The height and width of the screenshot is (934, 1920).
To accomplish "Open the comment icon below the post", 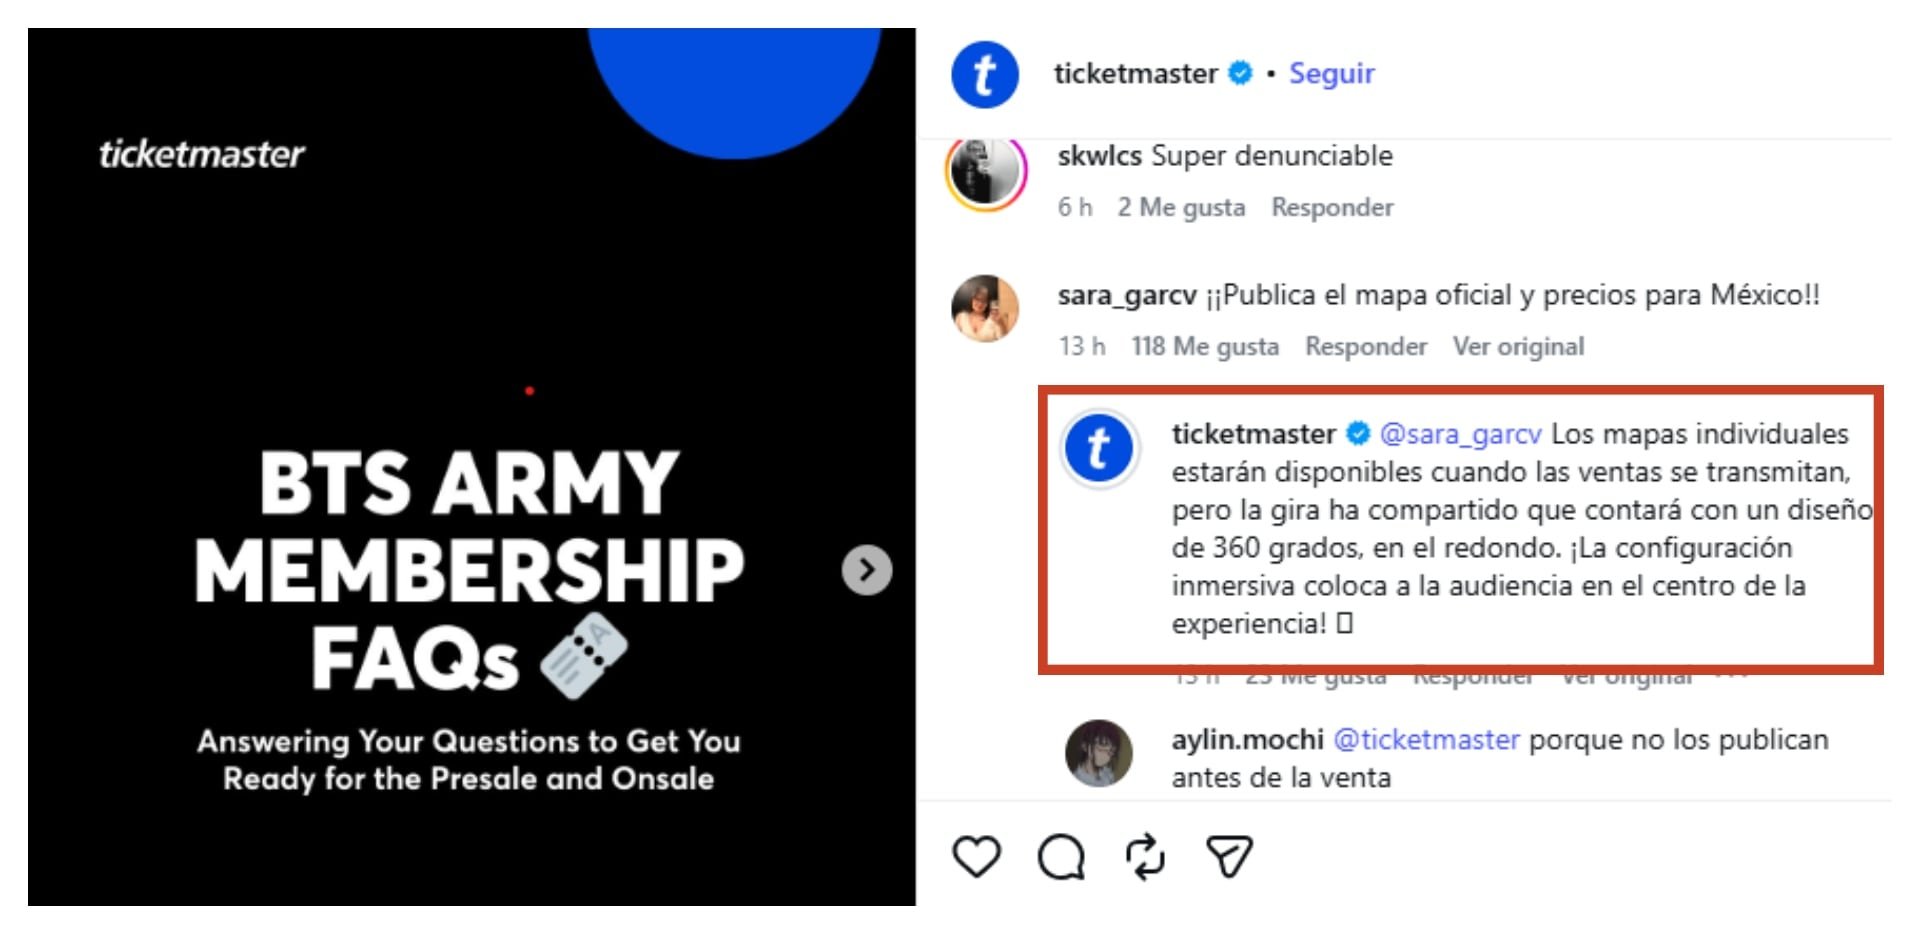I will (1062, 856).
